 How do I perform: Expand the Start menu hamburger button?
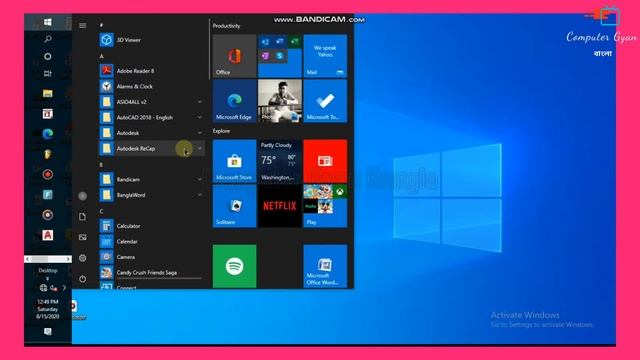point(82,25)
